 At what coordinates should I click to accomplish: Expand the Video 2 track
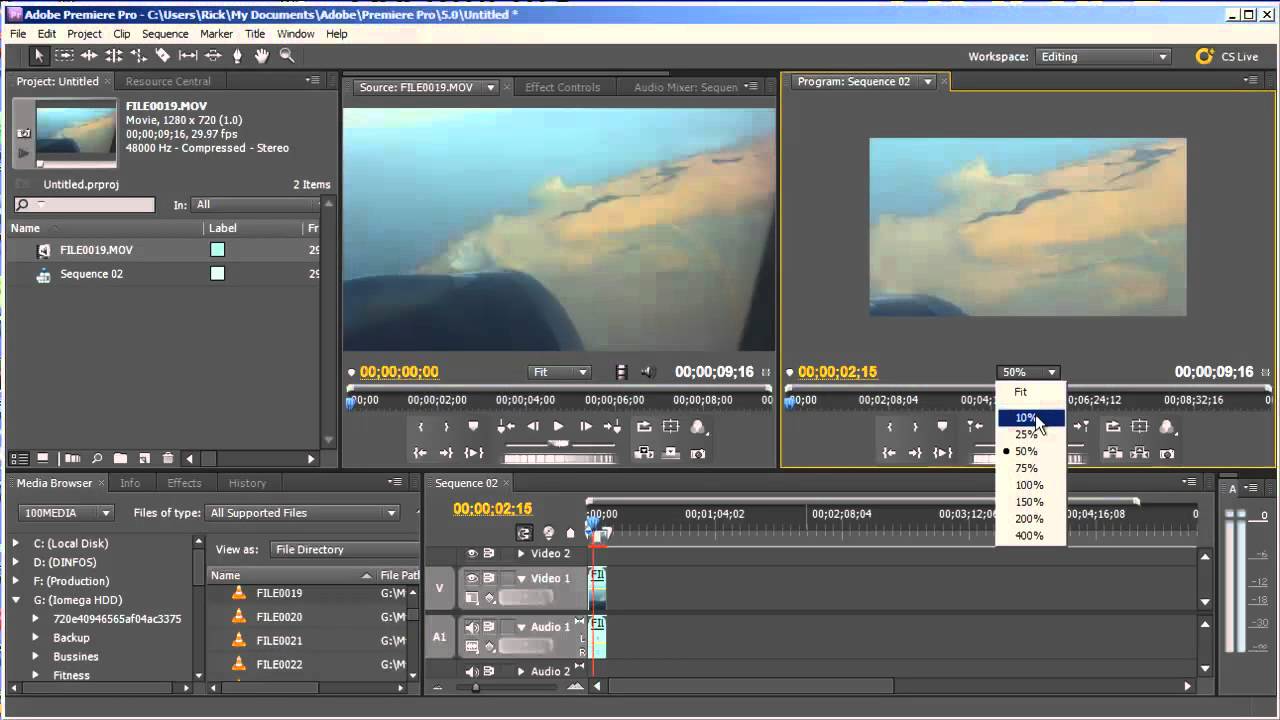[x=521, y=553]
